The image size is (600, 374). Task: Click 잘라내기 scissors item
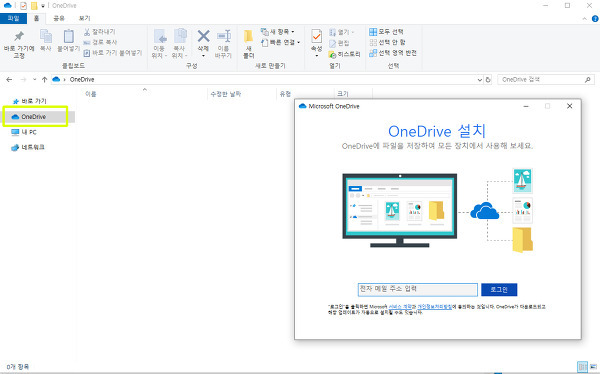[99, 32]
